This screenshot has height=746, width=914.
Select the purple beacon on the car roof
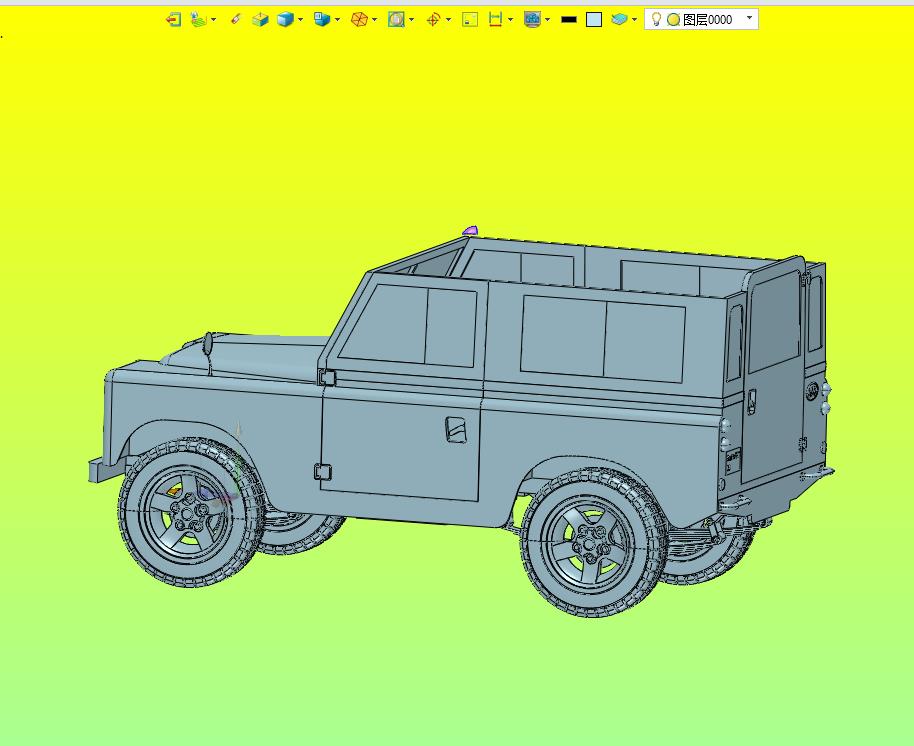pyautogui.click(x=470, y=231)
